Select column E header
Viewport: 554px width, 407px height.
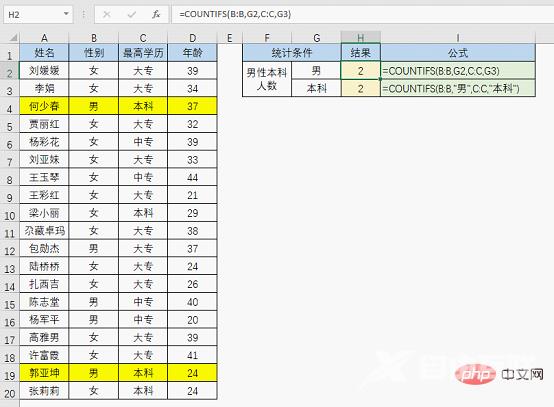[230, 38]
